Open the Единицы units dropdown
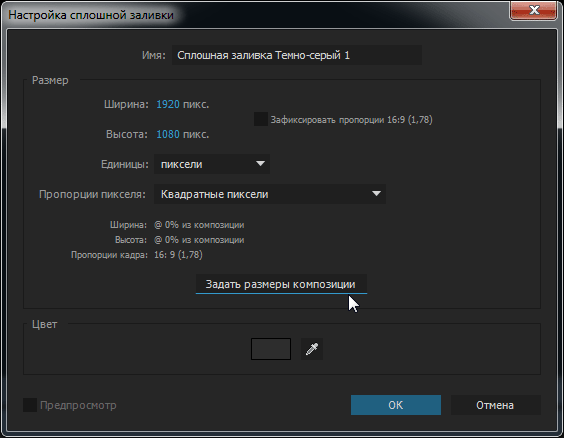564x438 pixels. click(212, 164)
